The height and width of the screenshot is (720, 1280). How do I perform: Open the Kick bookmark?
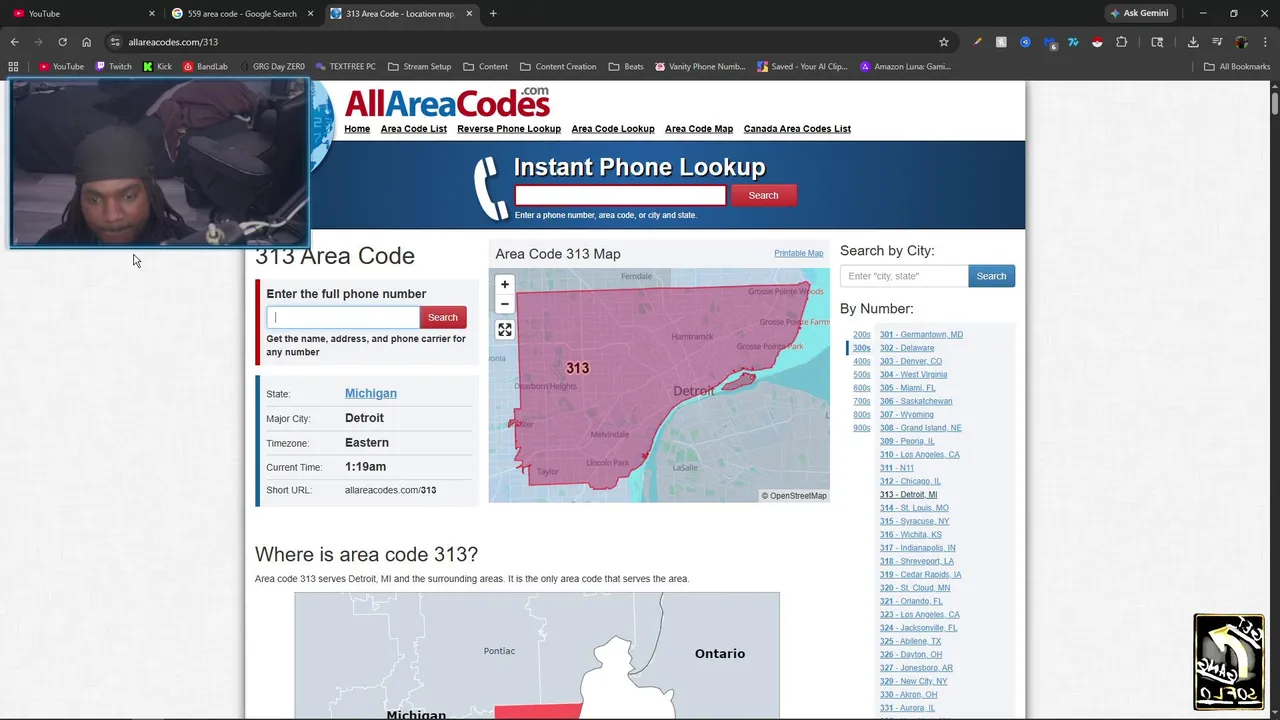tap(157, 67)
